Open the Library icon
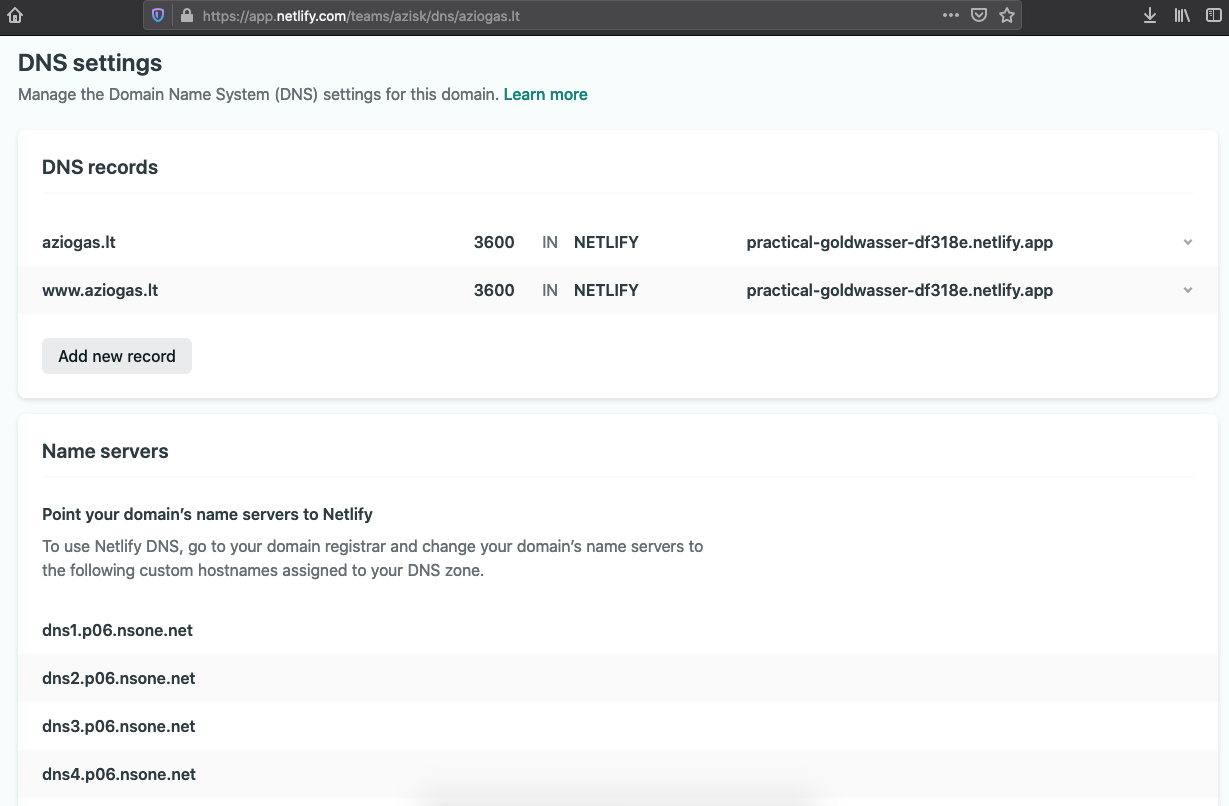1229x806 pixels. [1182, 15]
